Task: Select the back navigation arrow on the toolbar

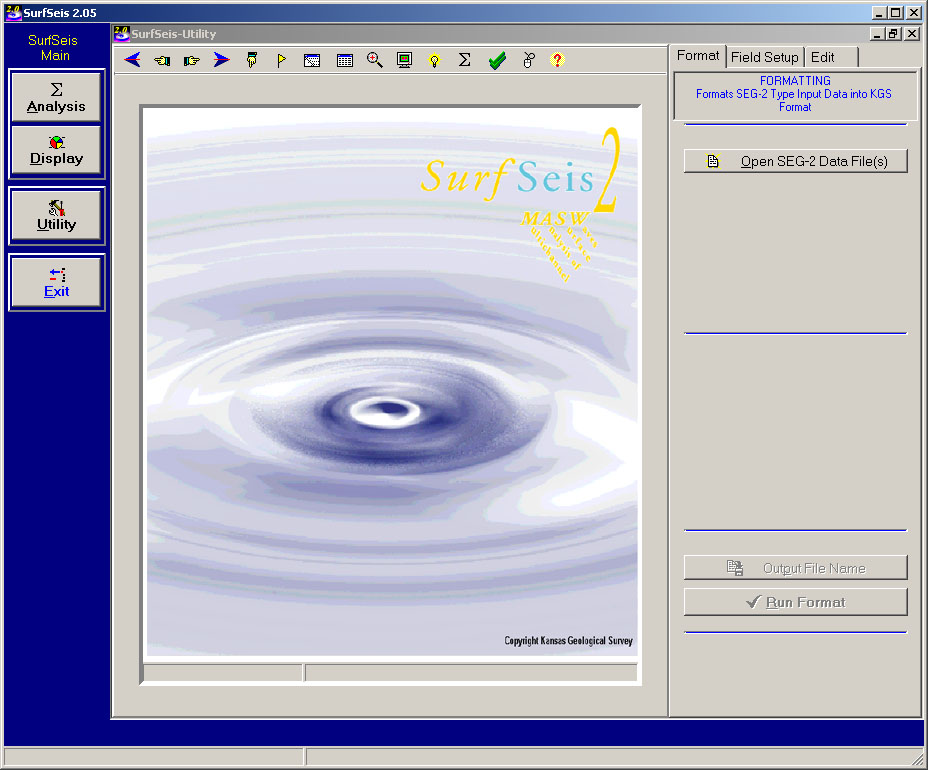Action: tap(133, 60)
